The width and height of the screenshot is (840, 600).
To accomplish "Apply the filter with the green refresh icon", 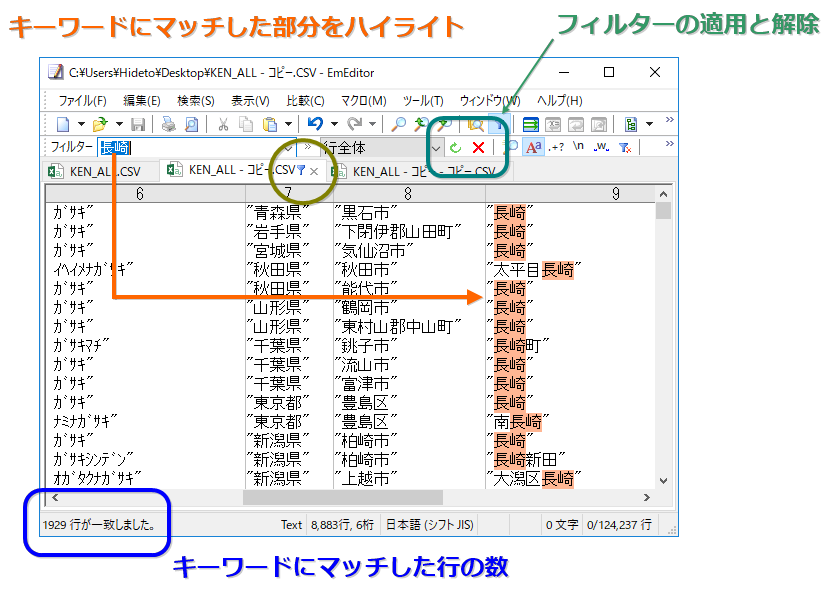I will point(454,149).
